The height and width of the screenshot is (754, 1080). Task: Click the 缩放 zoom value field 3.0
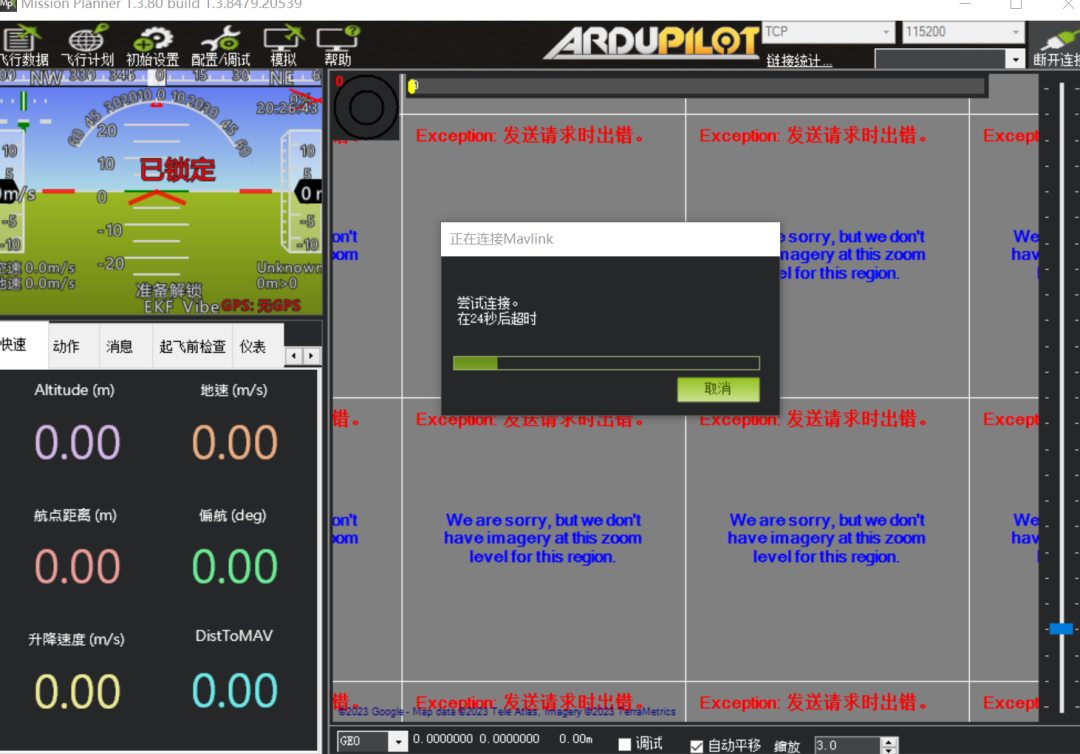pos(847,745)
